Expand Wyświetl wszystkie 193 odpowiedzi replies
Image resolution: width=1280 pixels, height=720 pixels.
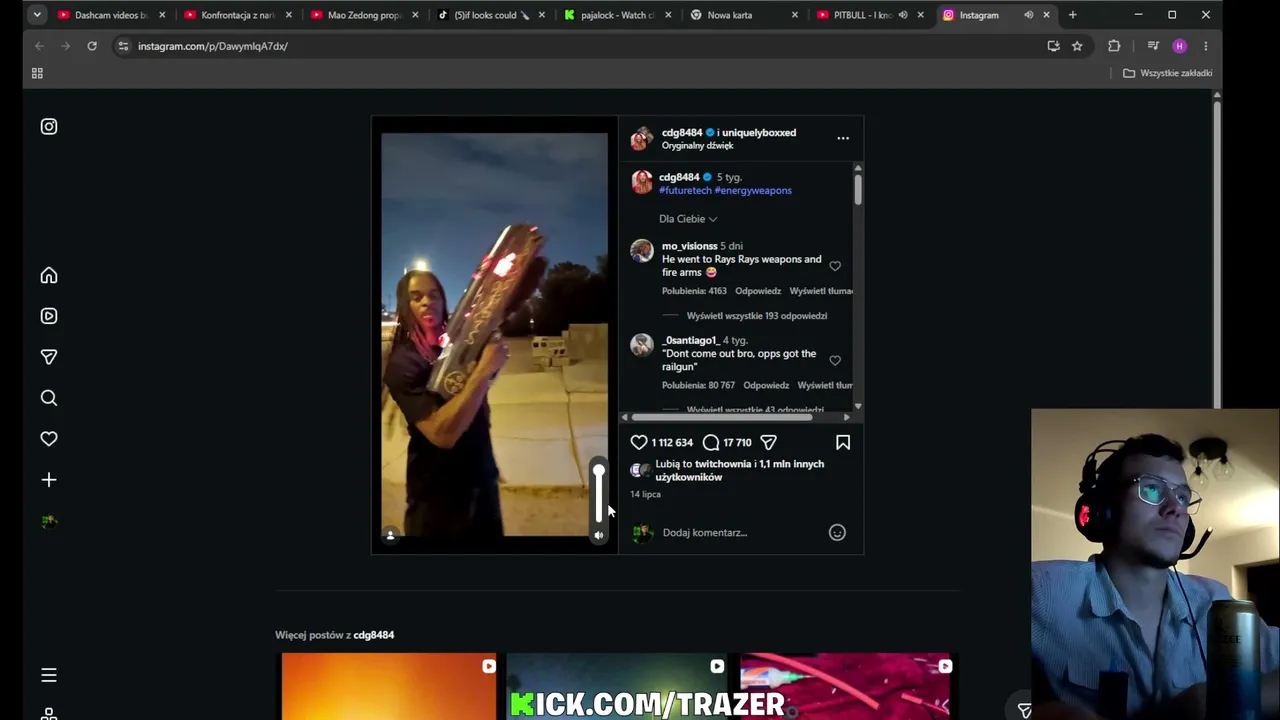pyautogui.click(x=757, y=316)
